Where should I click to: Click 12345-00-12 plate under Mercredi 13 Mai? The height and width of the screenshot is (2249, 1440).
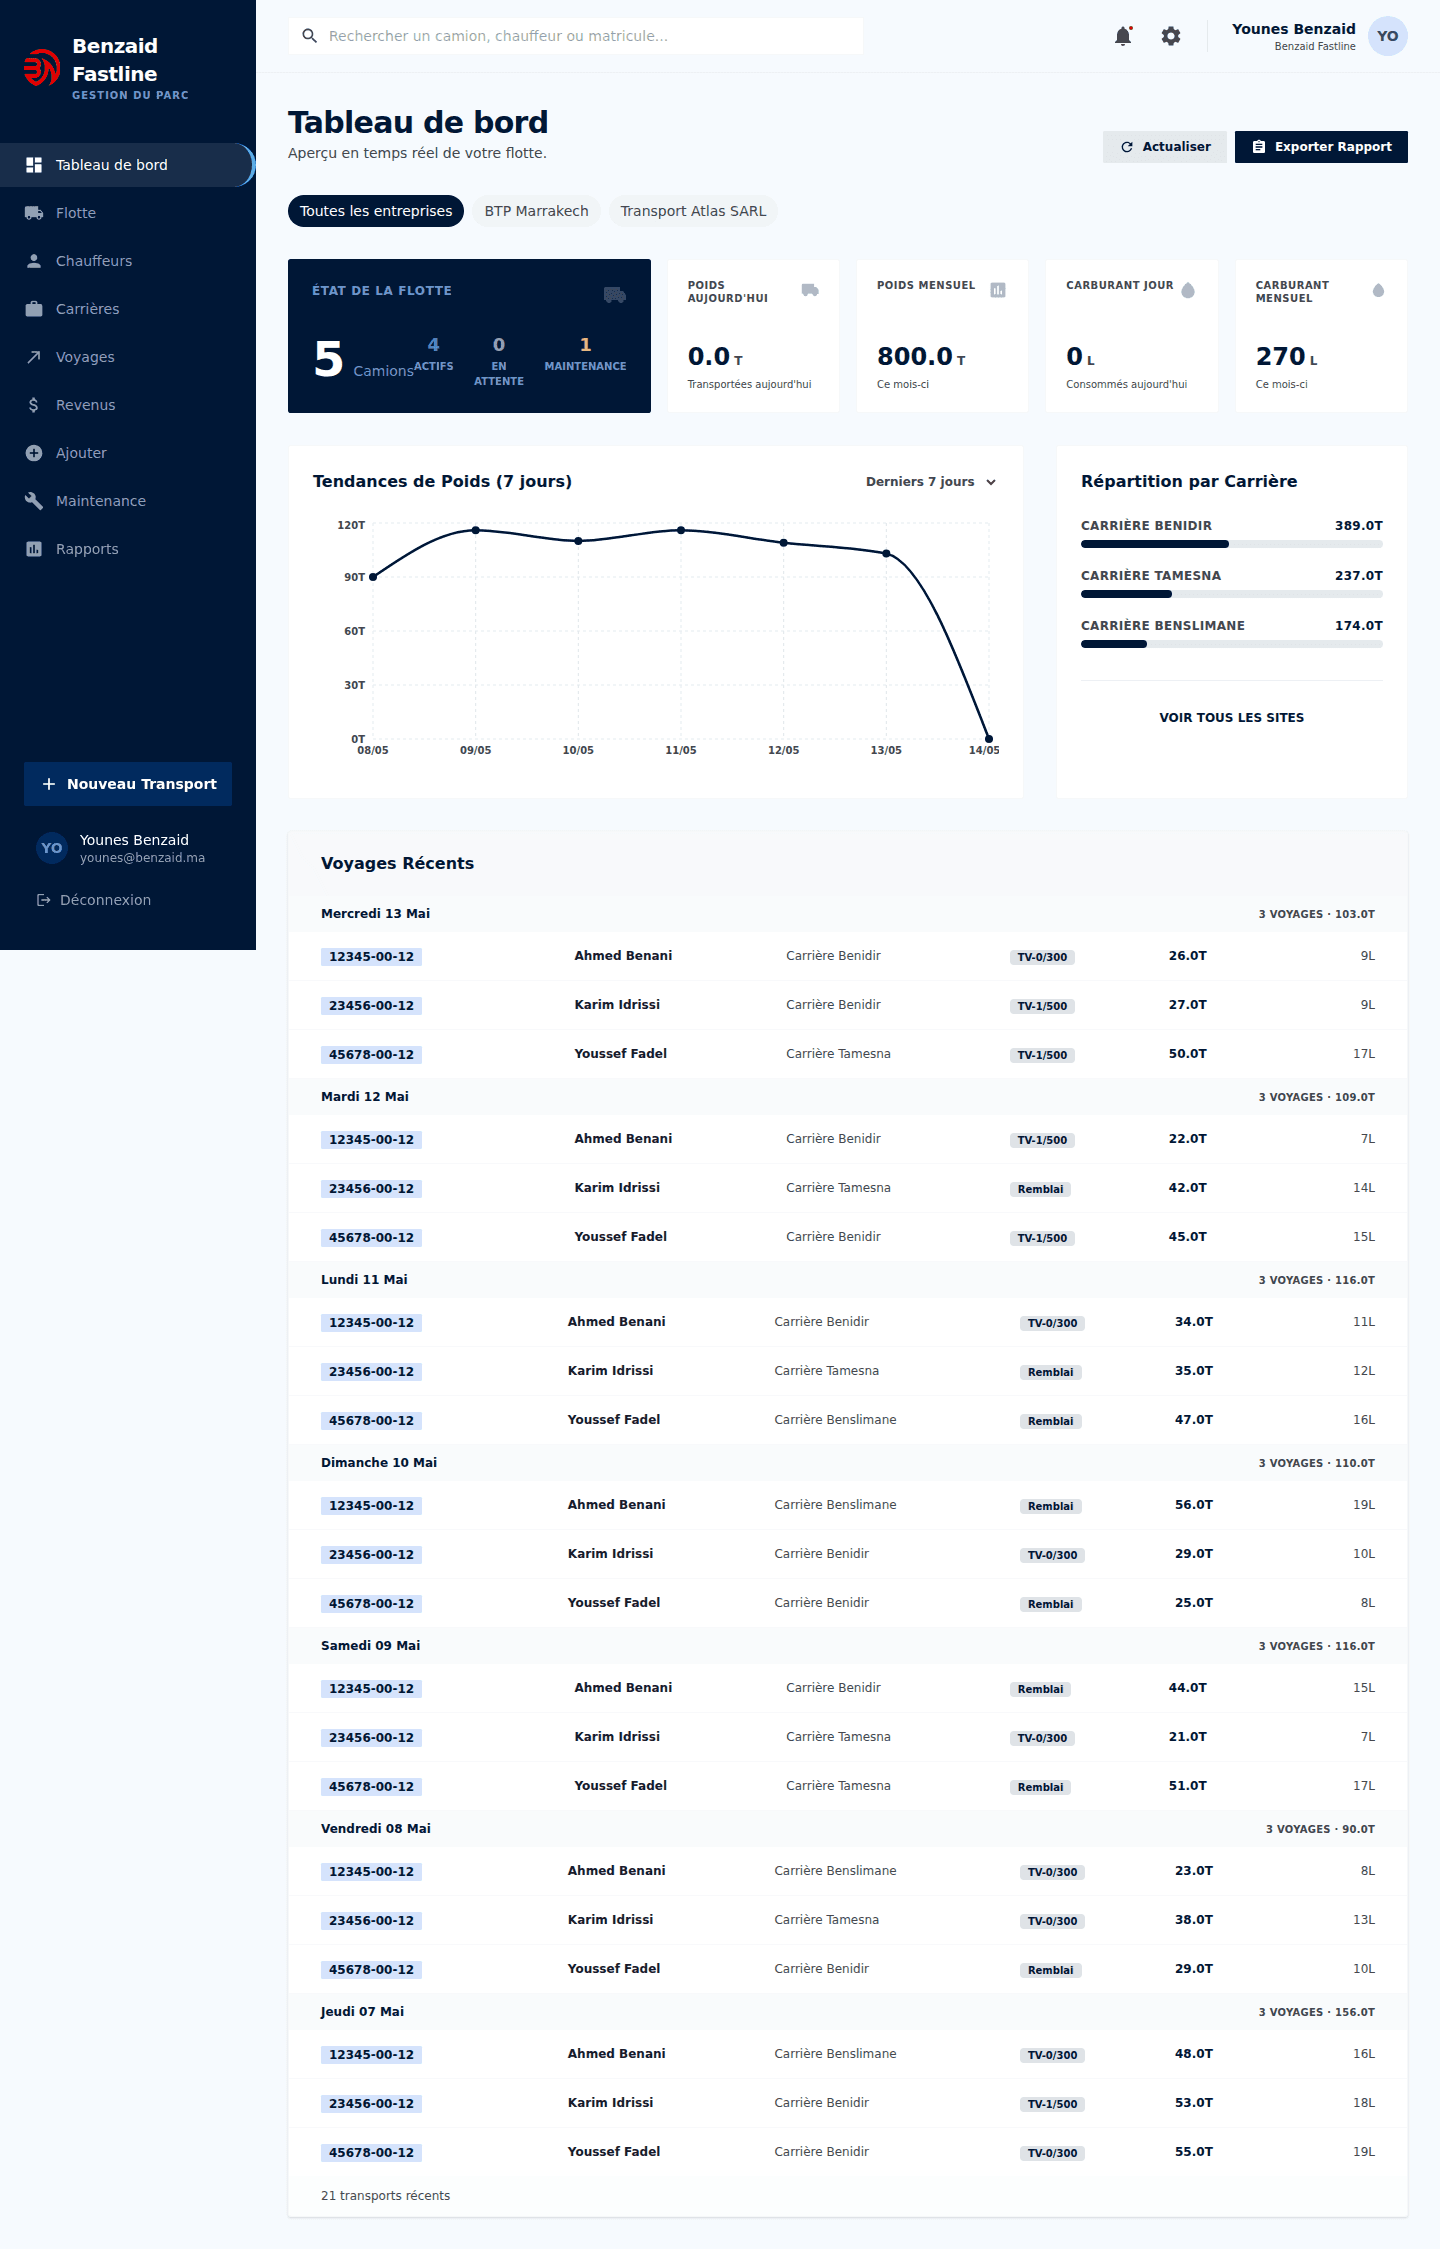tap(371, 957)
